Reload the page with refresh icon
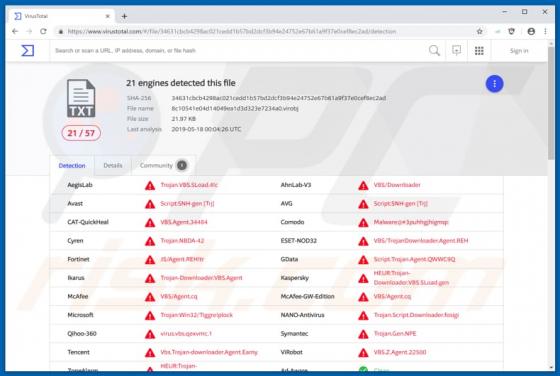This screenshot has width=560, height=376. (x=43, y=31)
